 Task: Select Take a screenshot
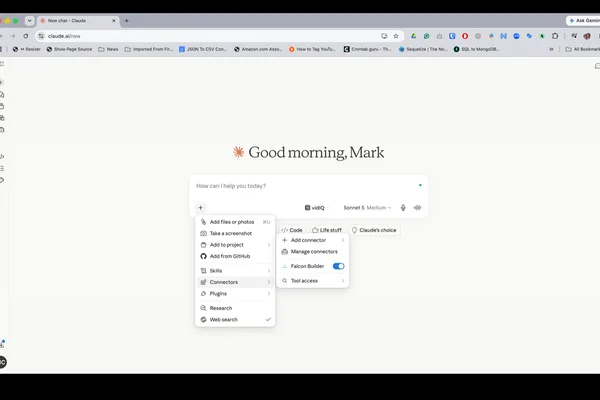pyautogui.click(x=235, y=233)
